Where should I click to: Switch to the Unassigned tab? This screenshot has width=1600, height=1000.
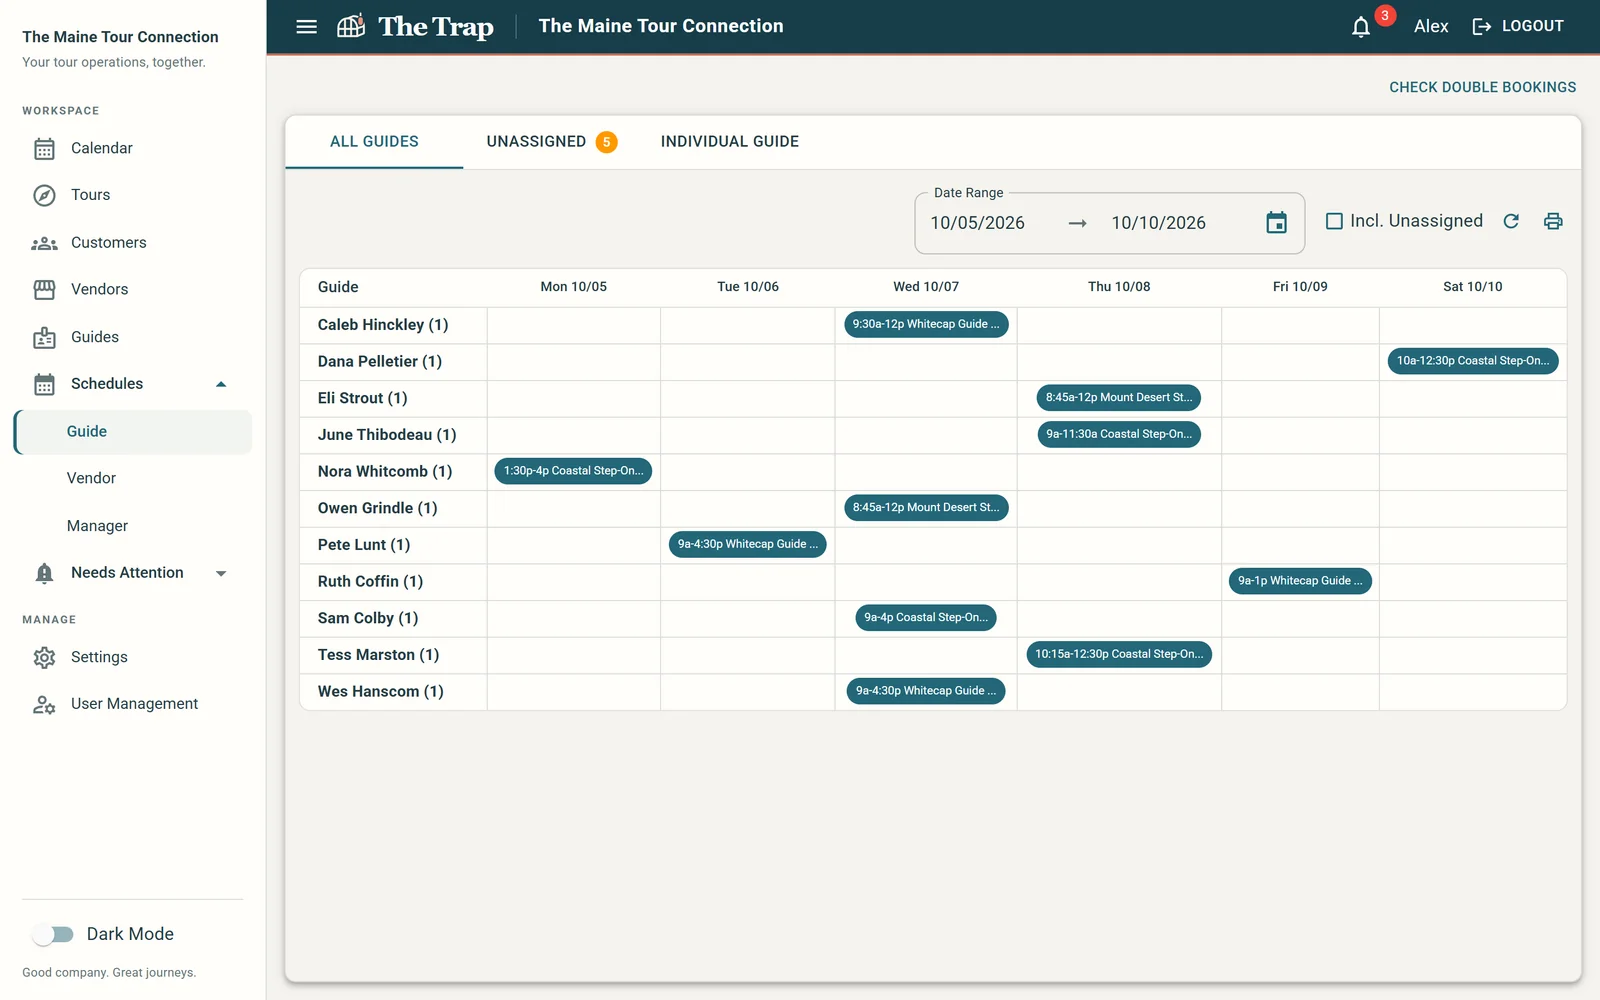[551, 142]
